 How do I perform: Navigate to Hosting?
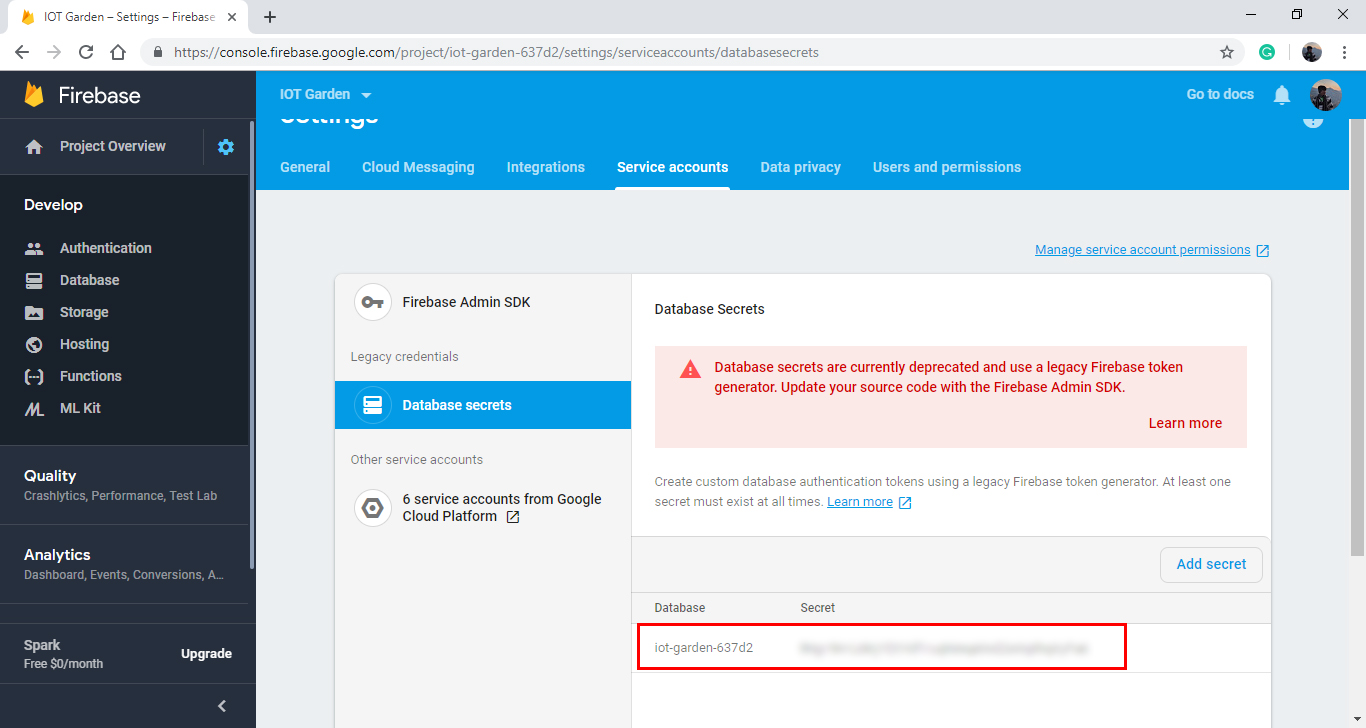coord(85,344)
